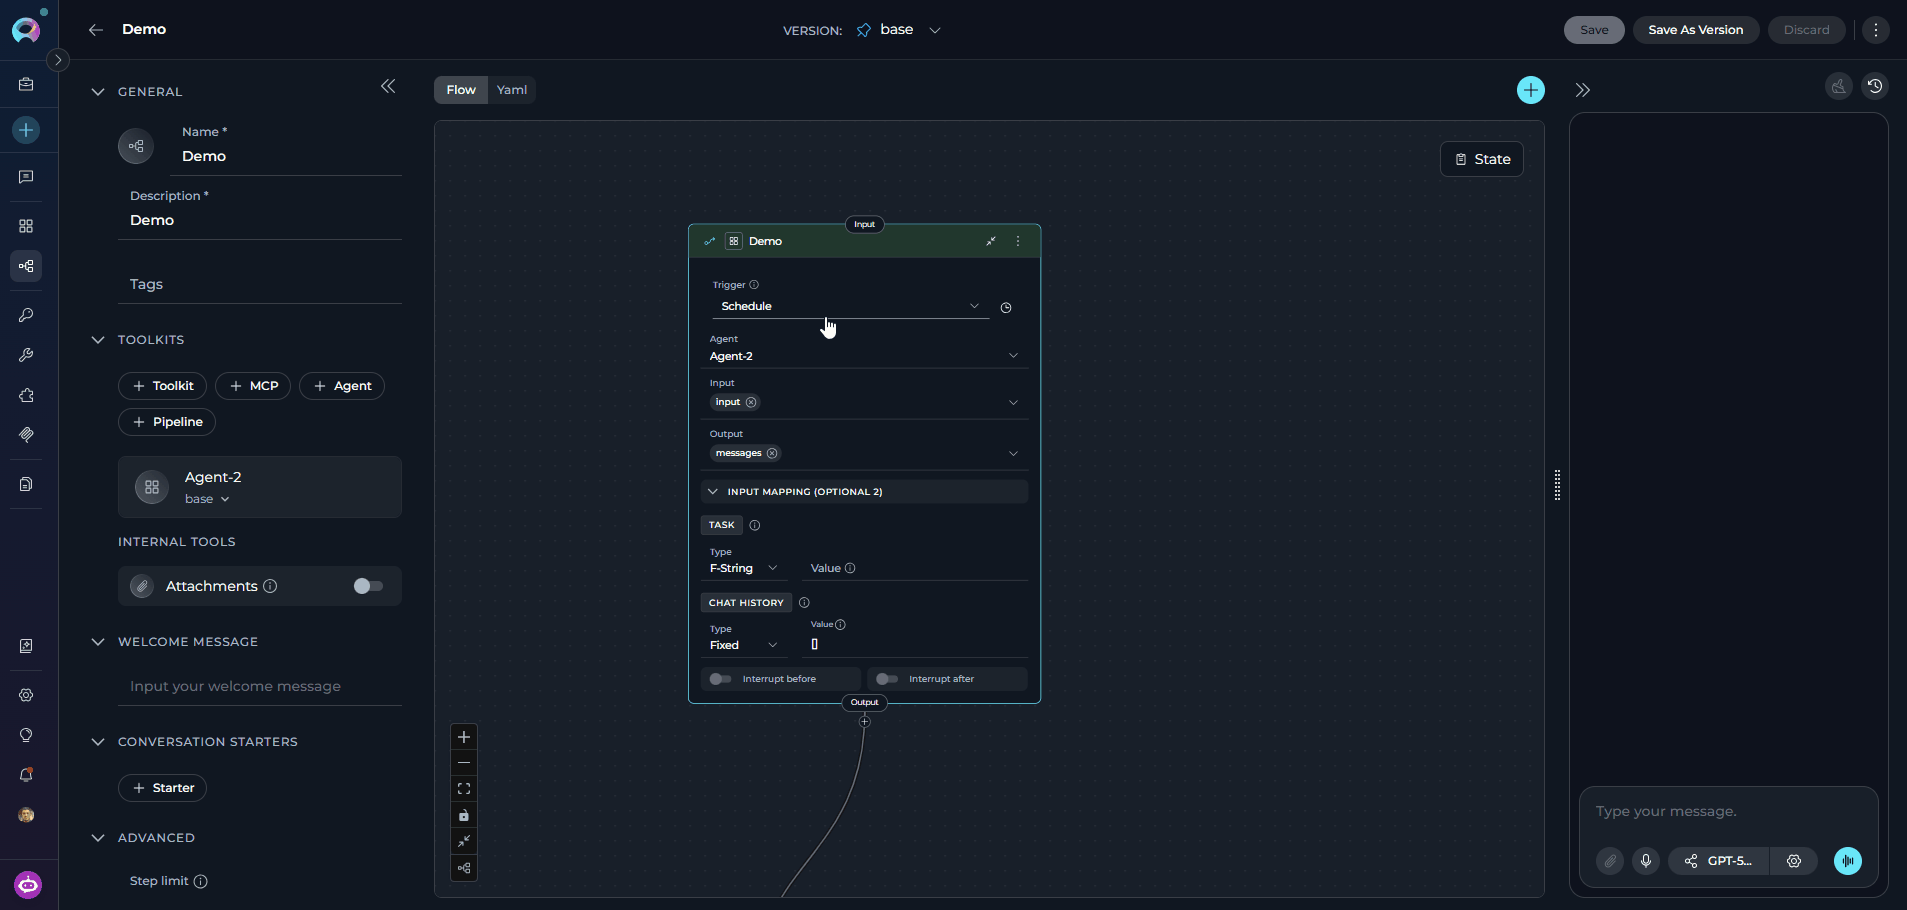1907x910 pixels.
Task: Open the Output variables dropdown
Action: click(x=1013, y=453)
